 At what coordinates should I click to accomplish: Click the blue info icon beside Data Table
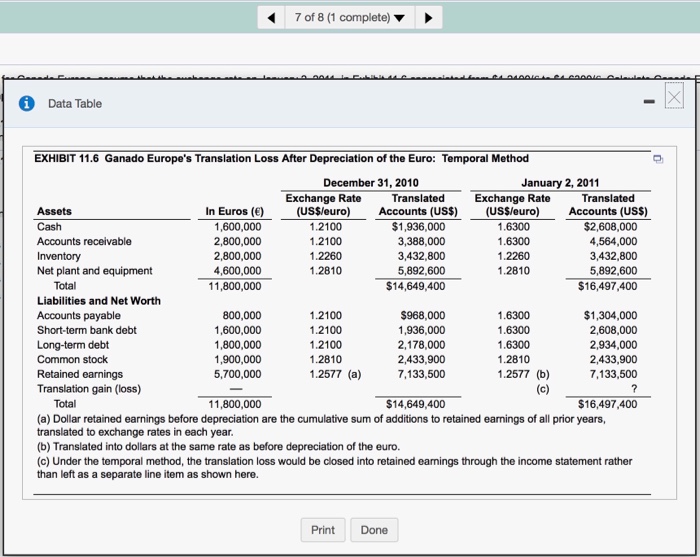[27, 104]
